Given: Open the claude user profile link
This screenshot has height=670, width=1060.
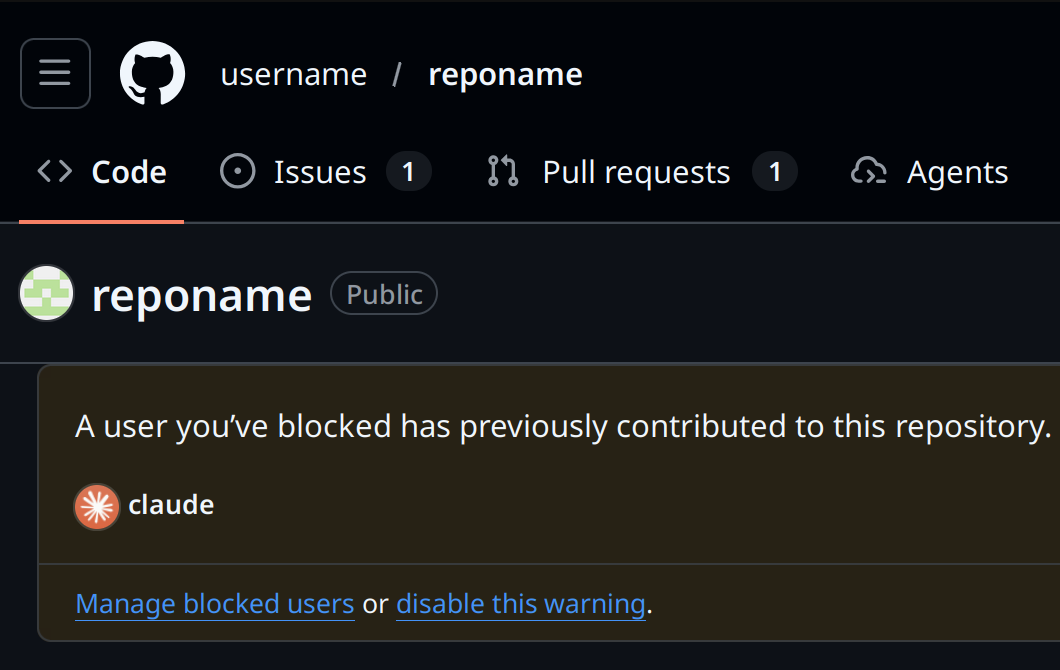Looking at the screenshot, I should [171, 505].
